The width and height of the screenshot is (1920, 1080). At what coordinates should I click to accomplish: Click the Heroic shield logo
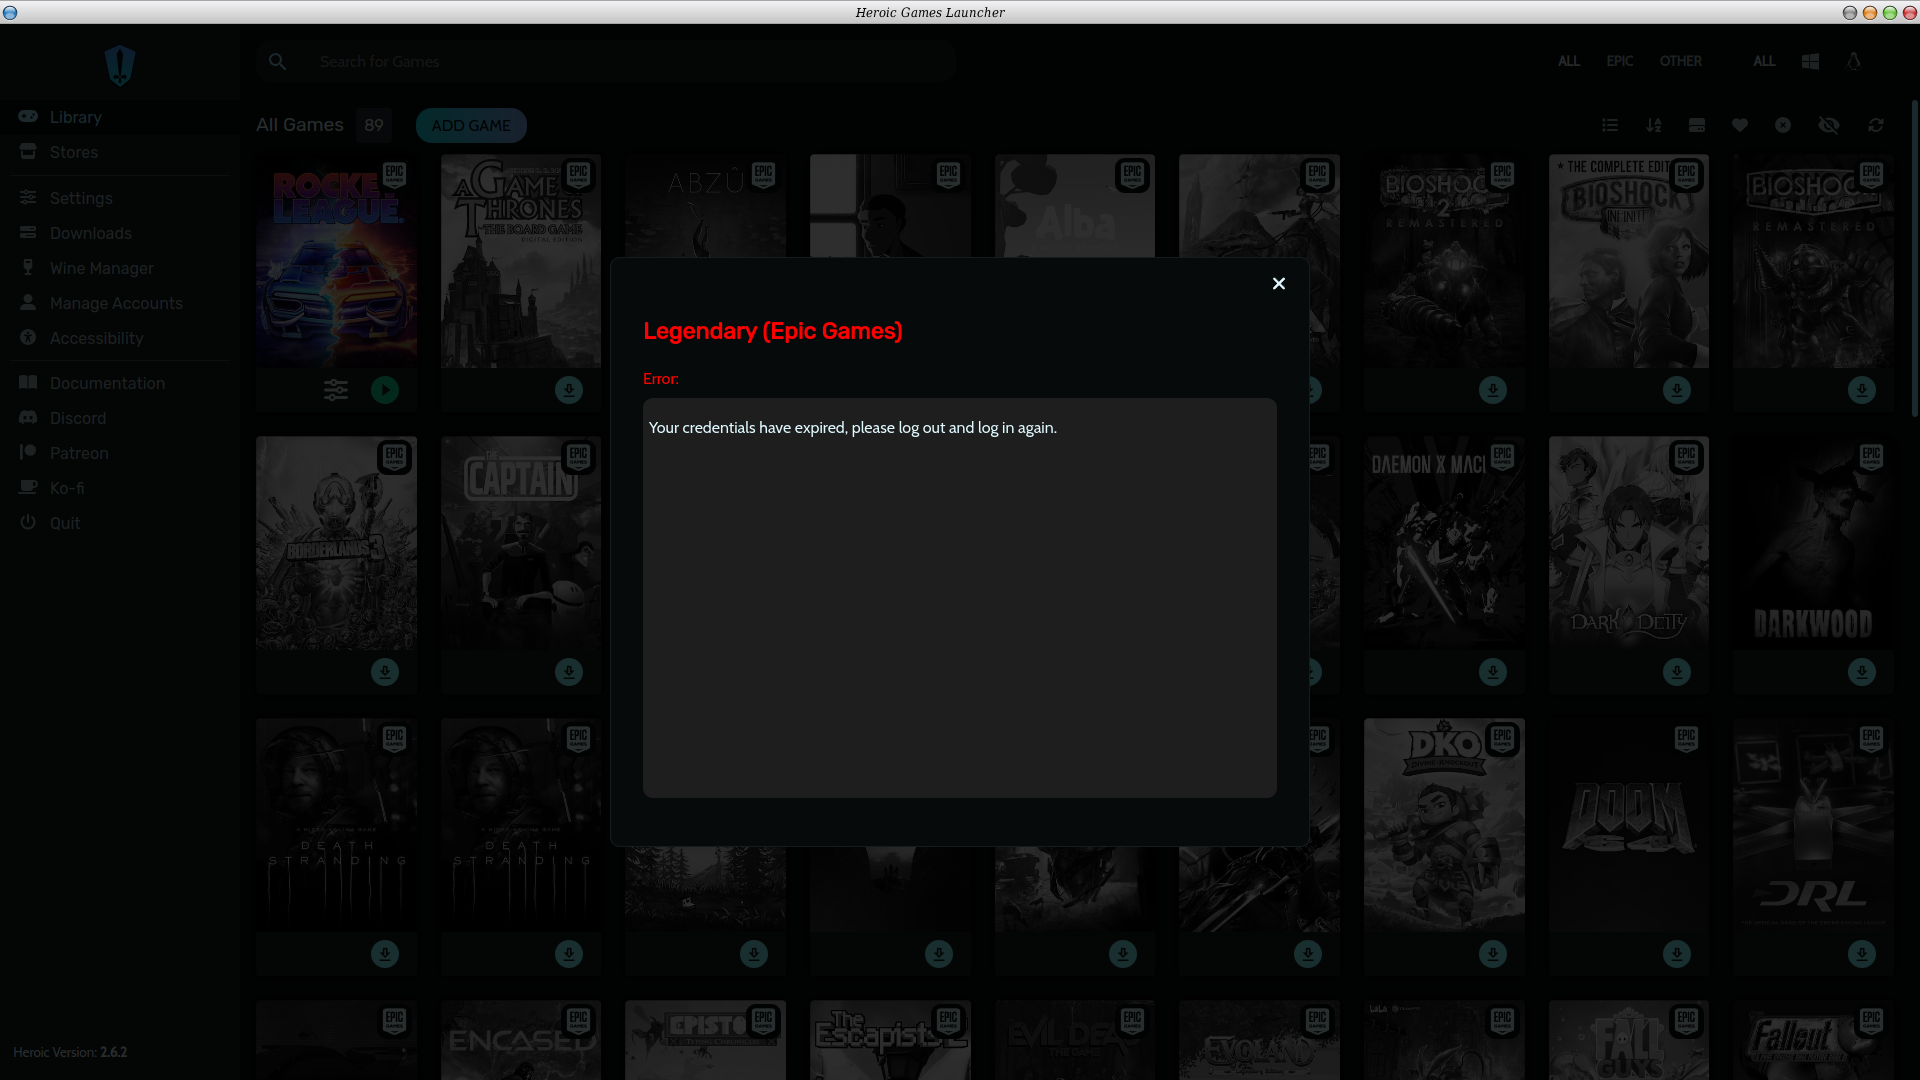tap(120, 65)
